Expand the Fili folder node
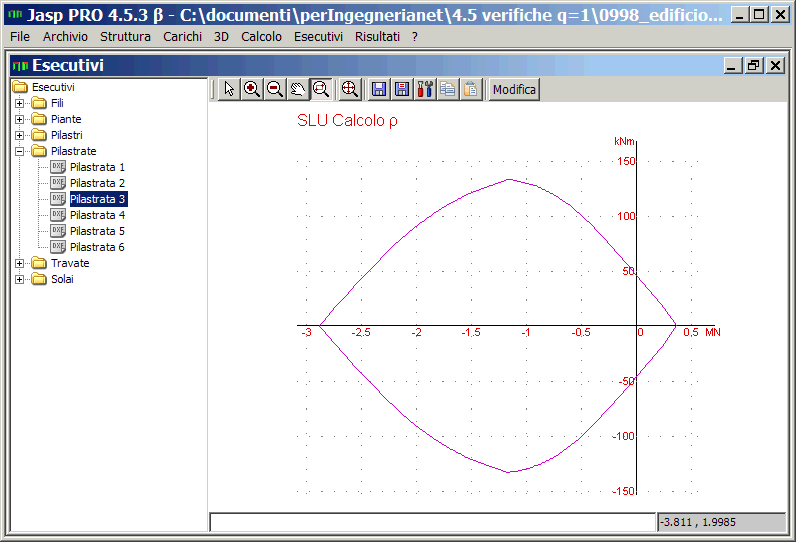Viewport: 796px width, 542px height. tap(19, 104)
